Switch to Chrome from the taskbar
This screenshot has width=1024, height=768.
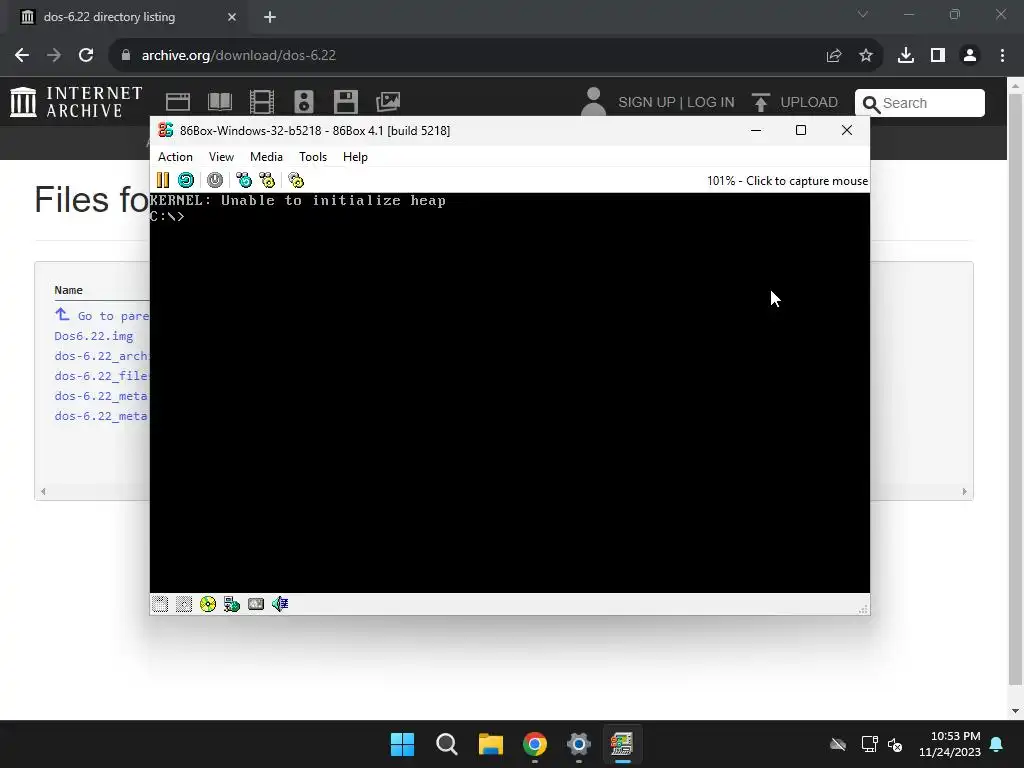535,744
